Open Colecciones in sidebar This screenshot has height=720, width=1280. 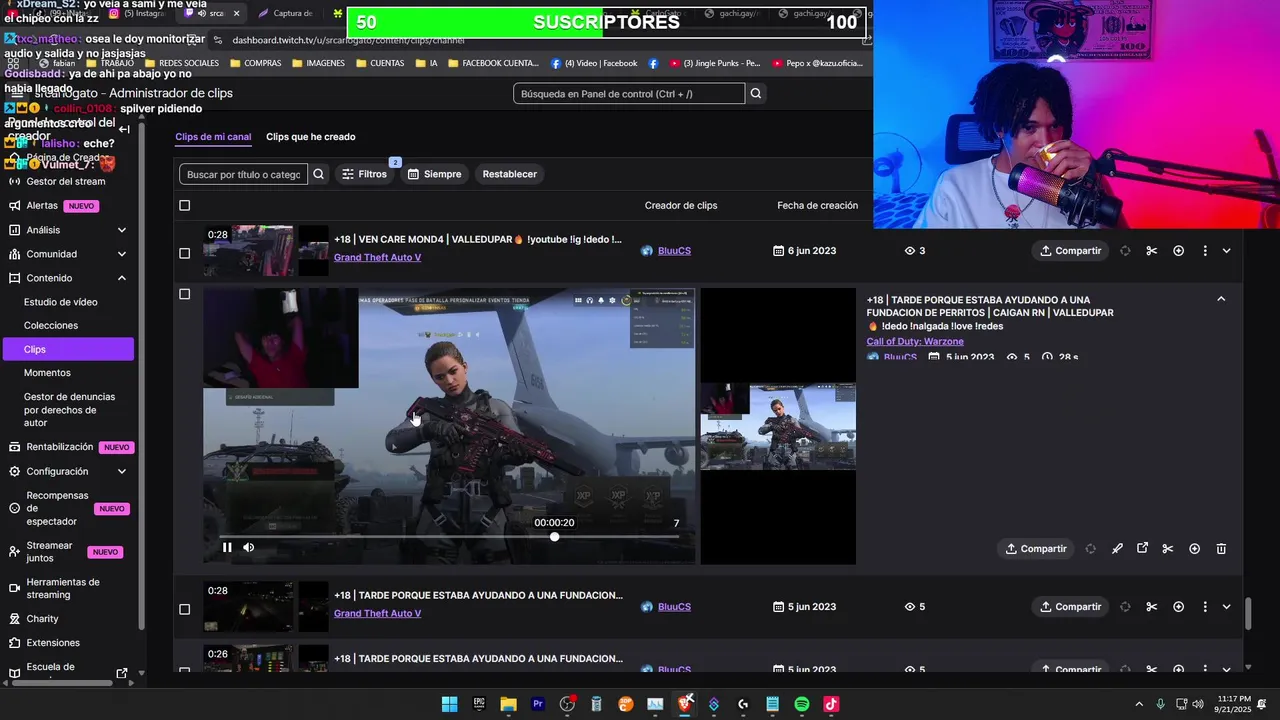(x=51, y=325)
